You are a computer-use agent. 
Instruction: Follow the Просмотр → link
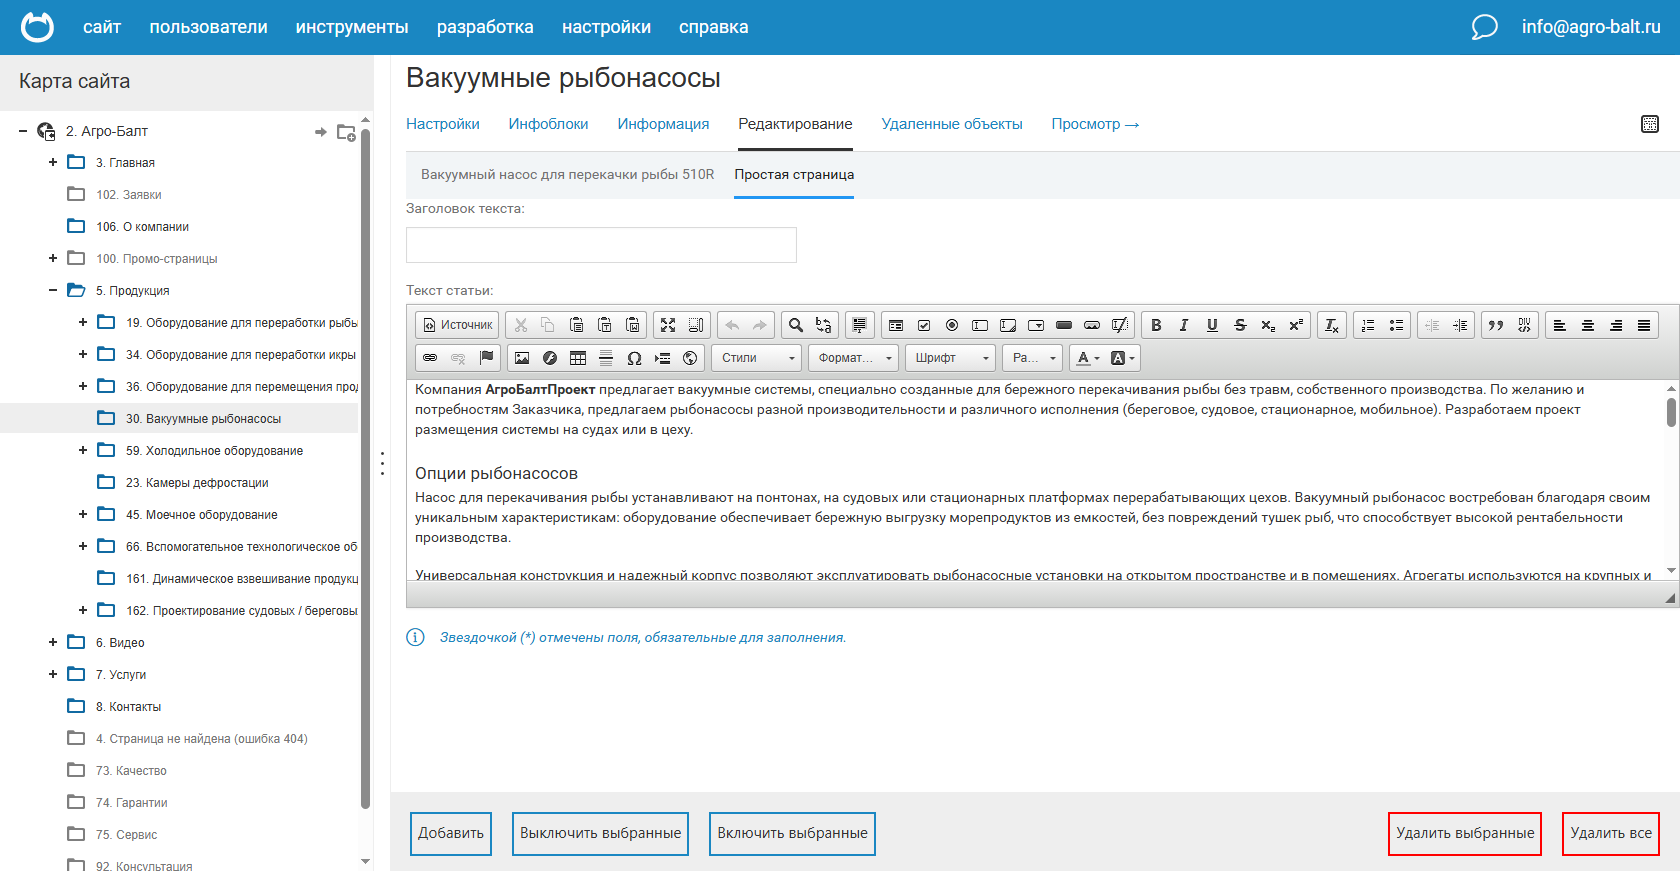click(x=1095, y=124)
